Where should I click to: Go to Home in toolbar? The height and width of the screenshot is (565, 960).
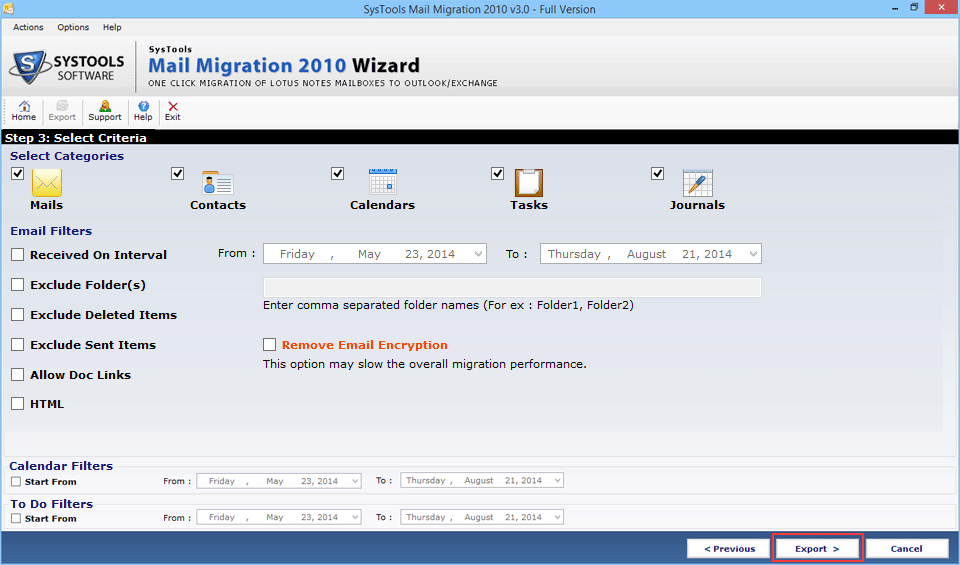(x=24, y=111)
